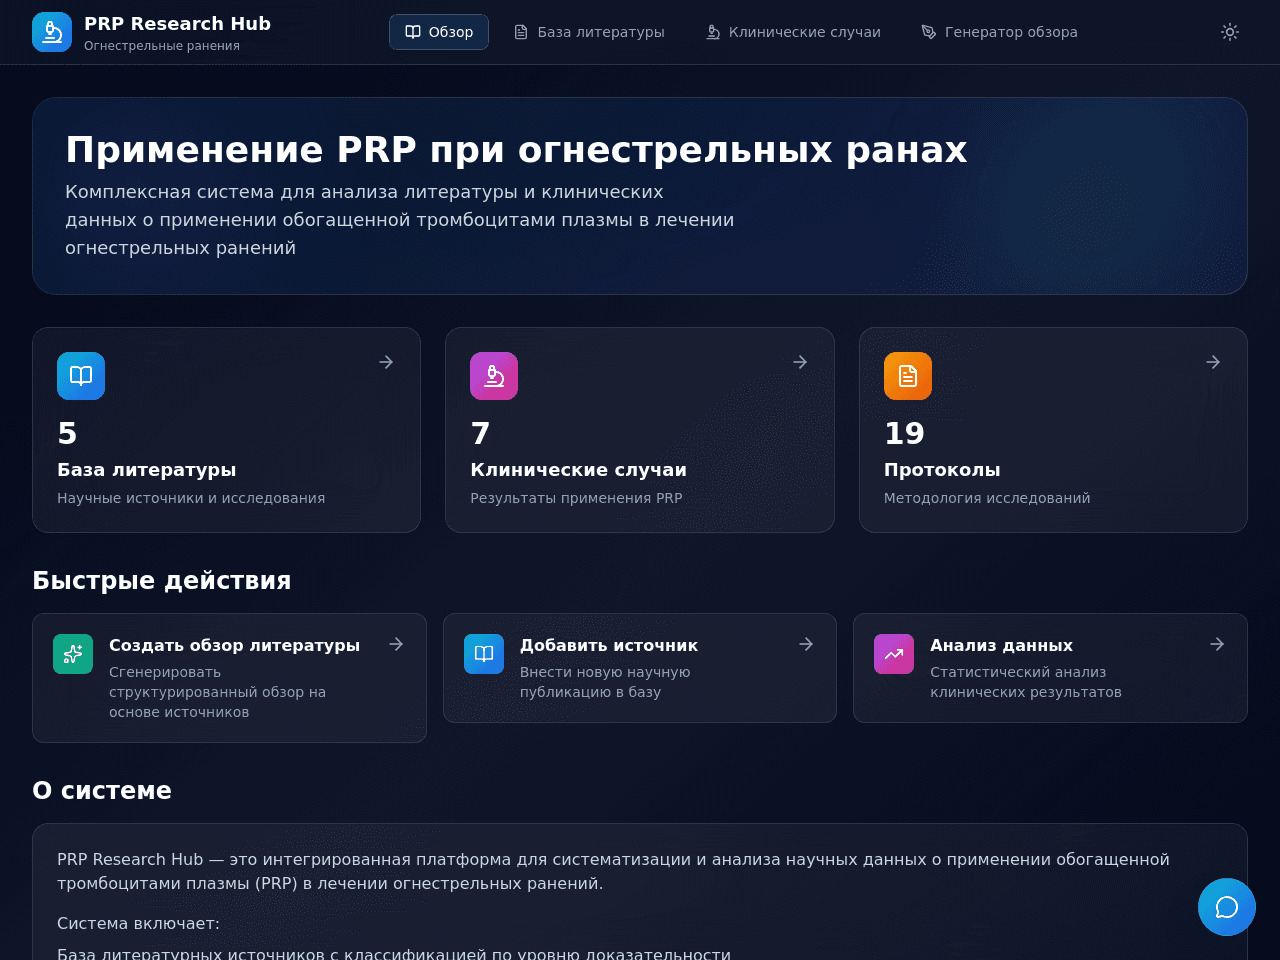Click the blue book icon for Добавить источник
1280x960 pixels.
[x=484, y=654]
